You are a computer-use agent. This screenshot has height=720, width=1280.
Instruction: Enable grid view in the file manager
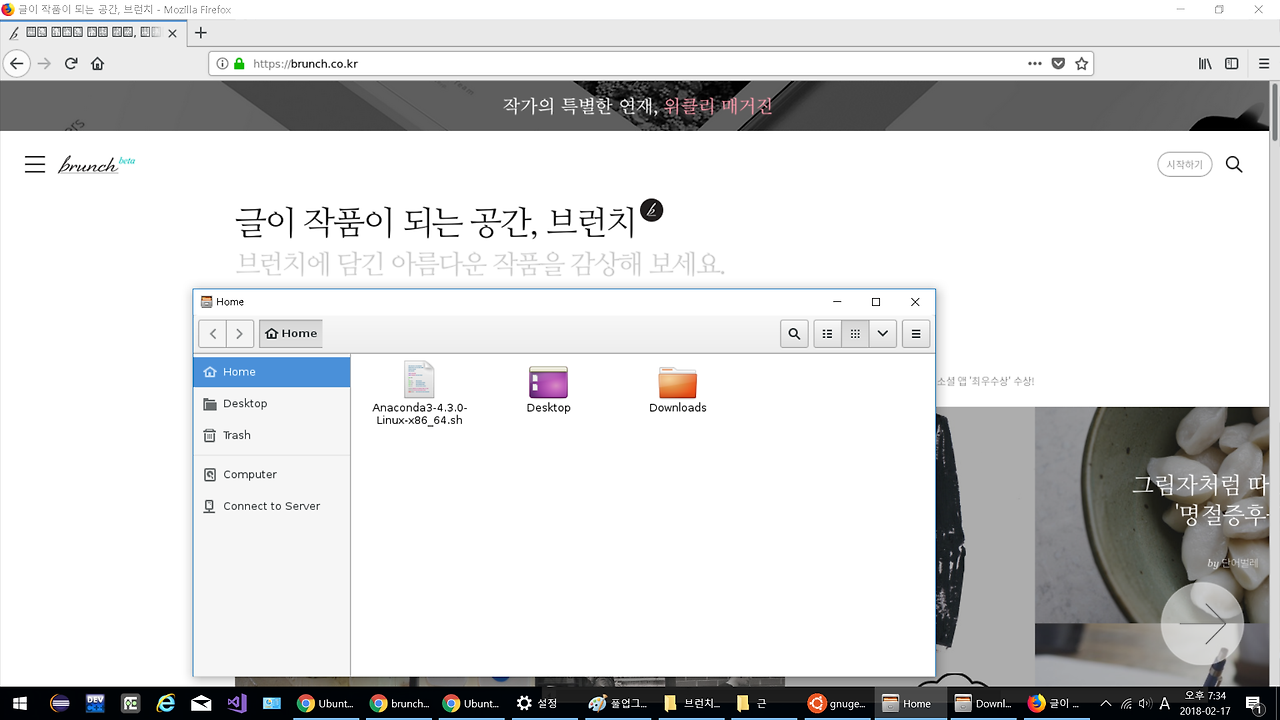(x=855, y=333)
